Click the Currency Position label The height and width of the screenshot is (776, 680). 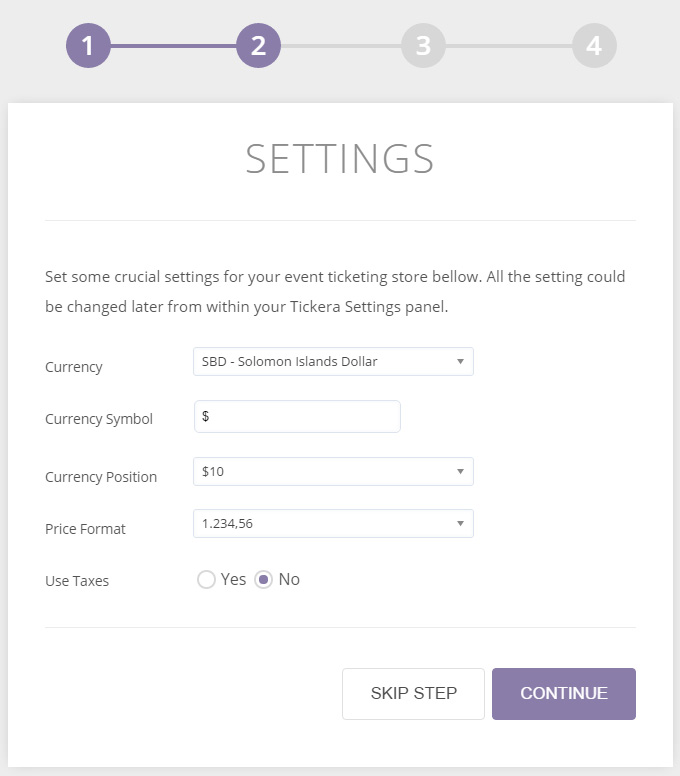[x=101, y=477]
